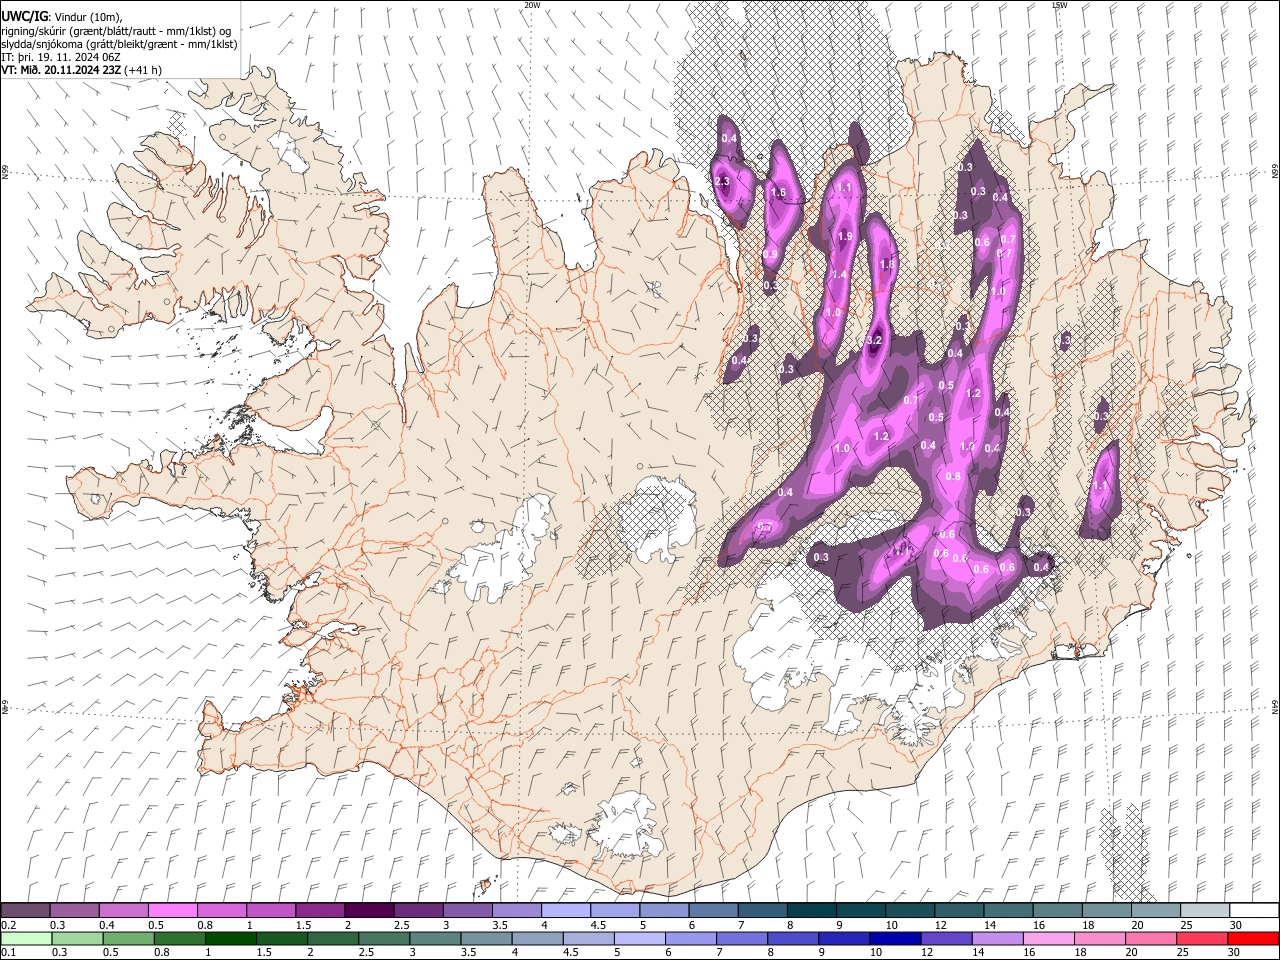The image size is (1280, 960).
Task: Click the '0.2' label in snow legend
Action: (8, 925)
